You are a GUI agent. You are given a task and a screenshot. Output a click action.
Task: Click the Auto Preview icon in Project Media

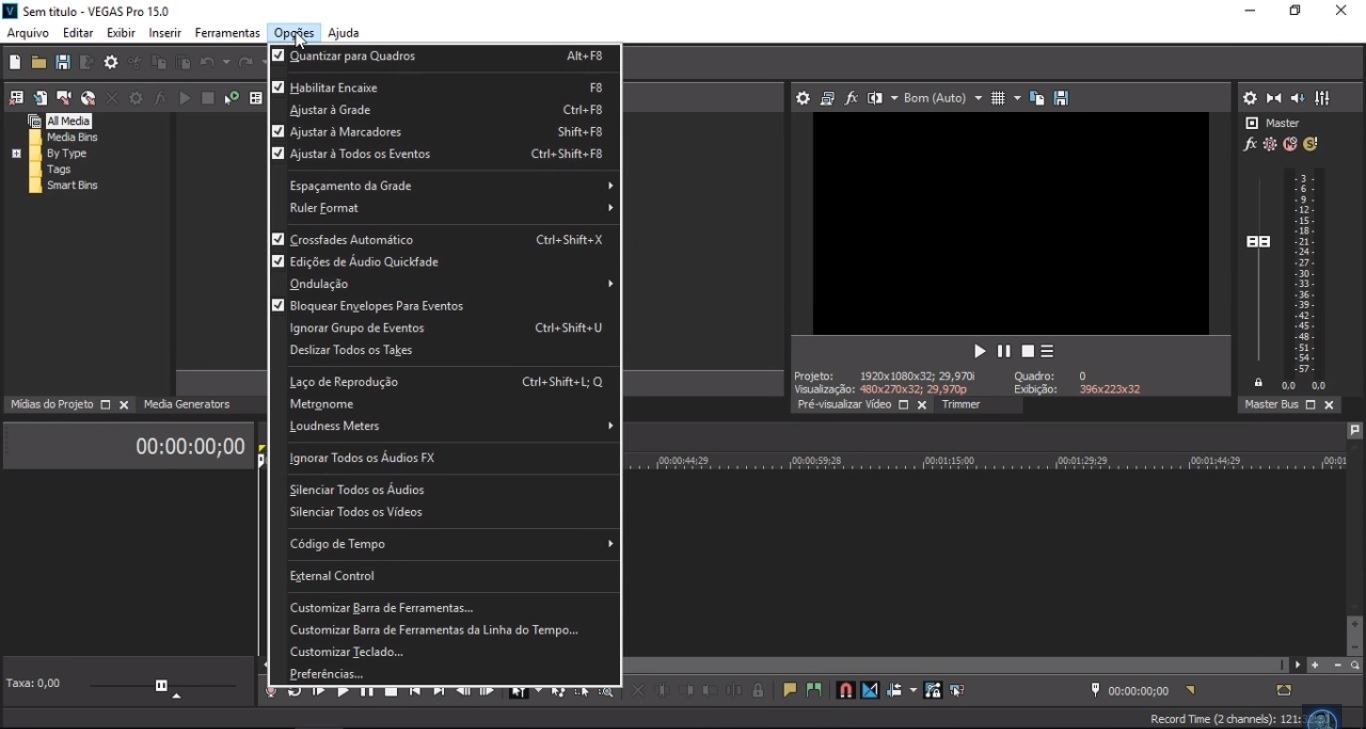(232, 98)
